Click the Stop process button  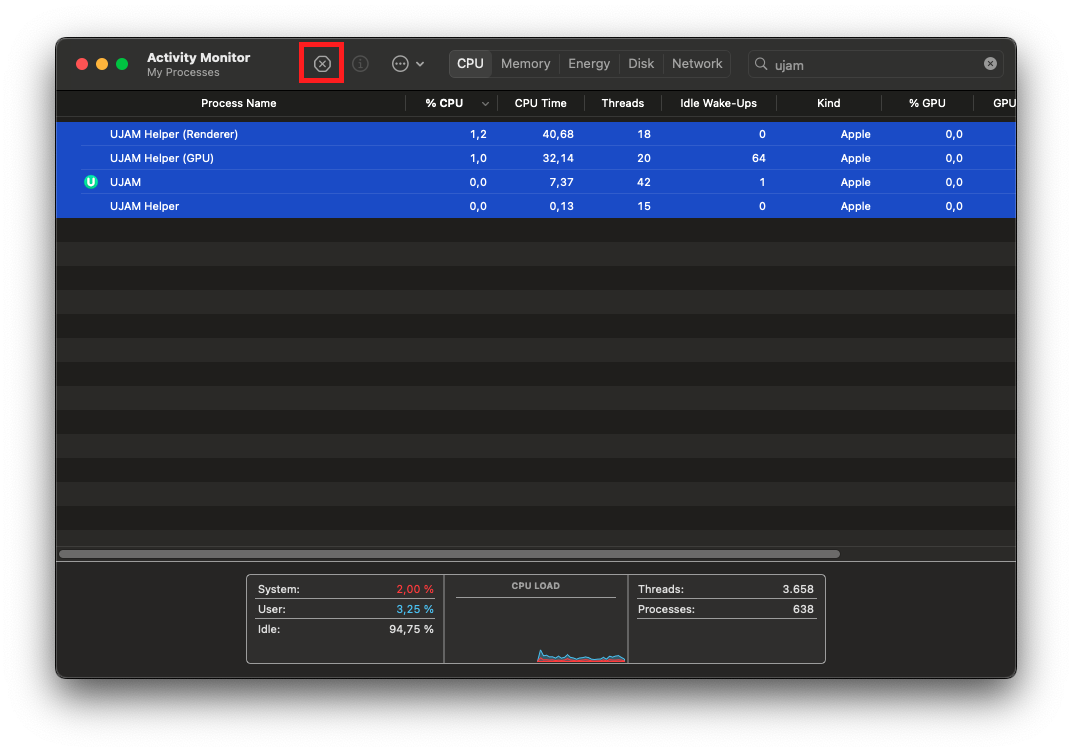pyautogui.click(x=322, y=64)
